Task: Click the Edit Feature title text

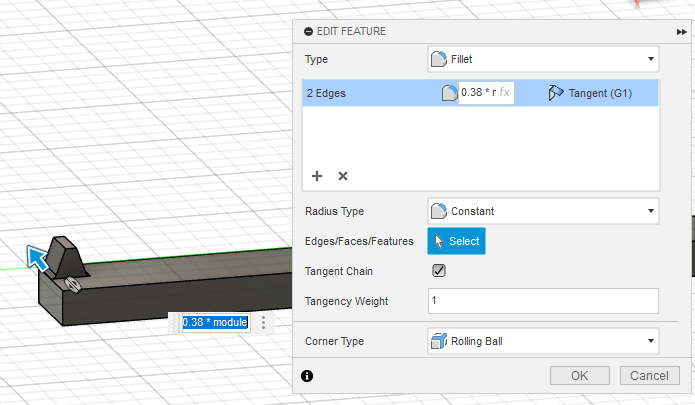Action: (351, 31)
